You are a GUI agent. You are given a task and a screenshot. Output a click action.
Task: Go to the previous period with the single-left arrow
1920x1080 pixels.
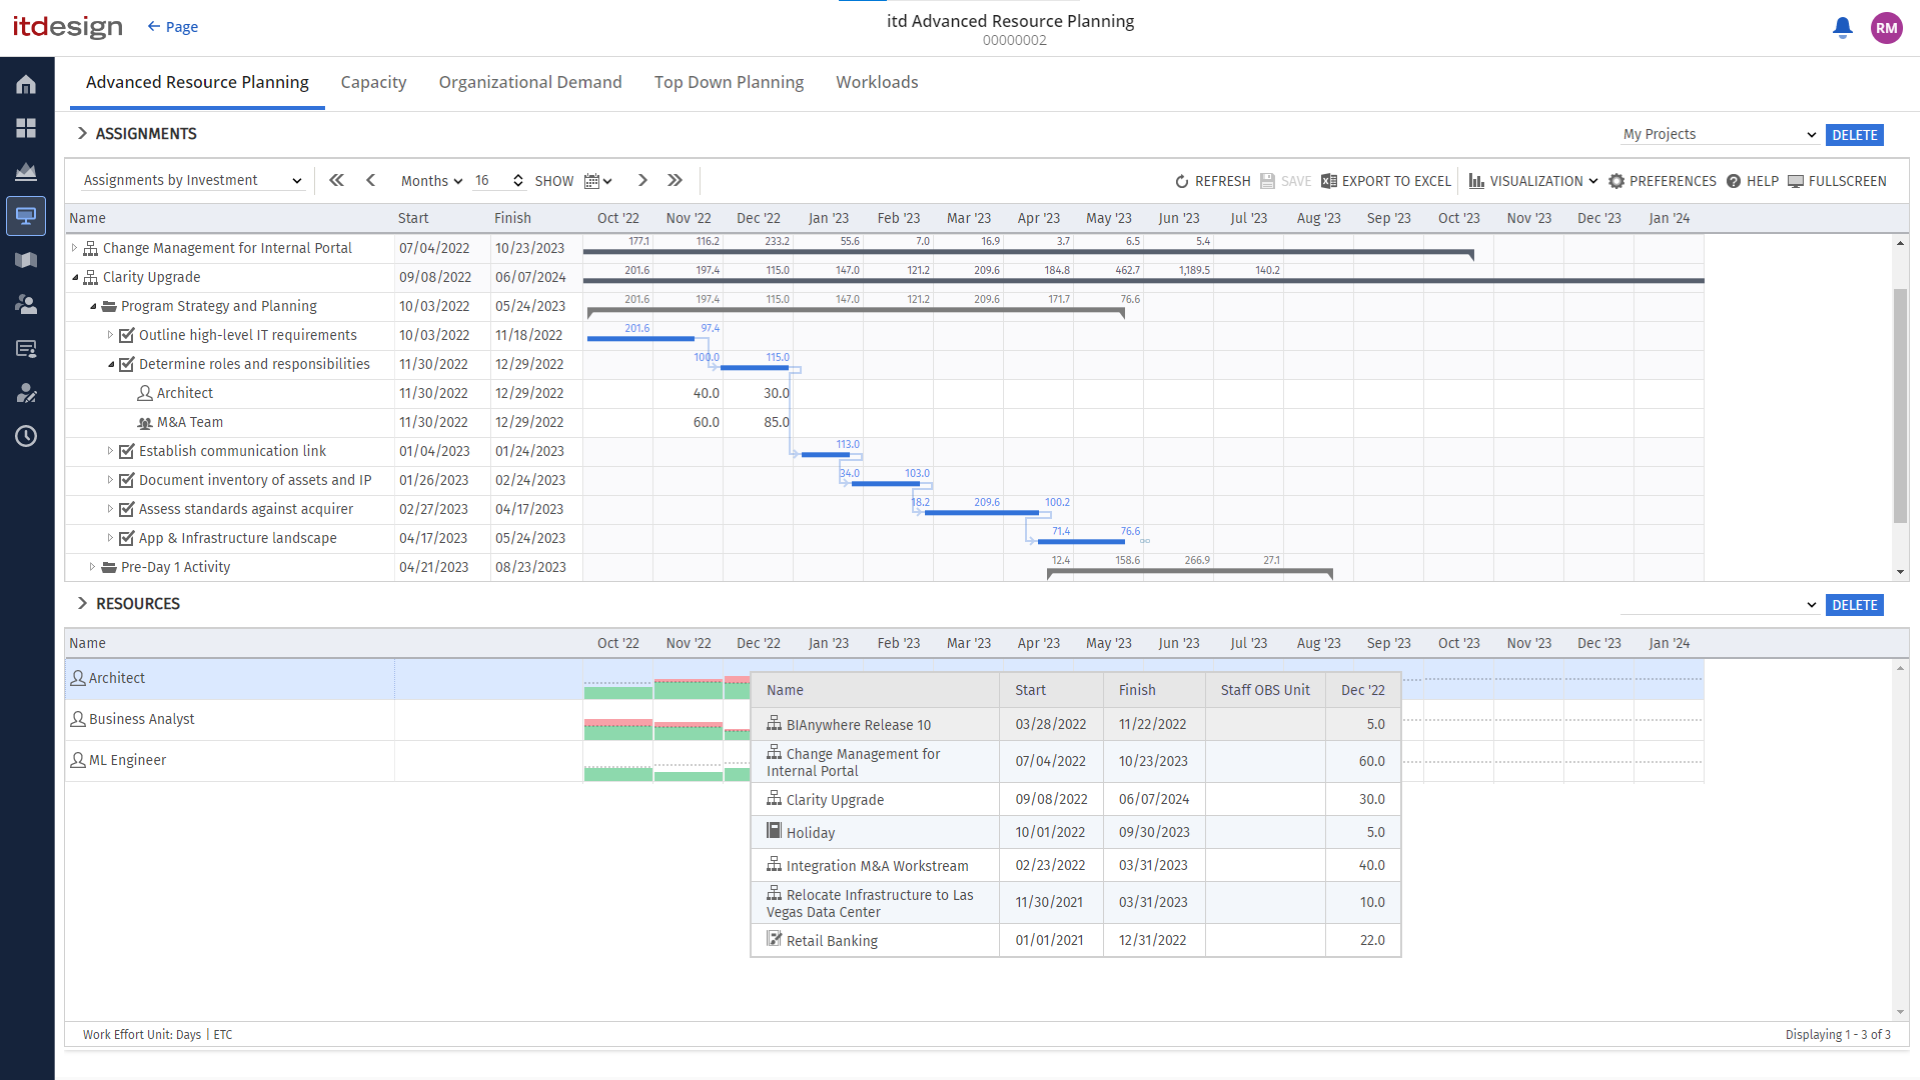[x=371, y=180]
